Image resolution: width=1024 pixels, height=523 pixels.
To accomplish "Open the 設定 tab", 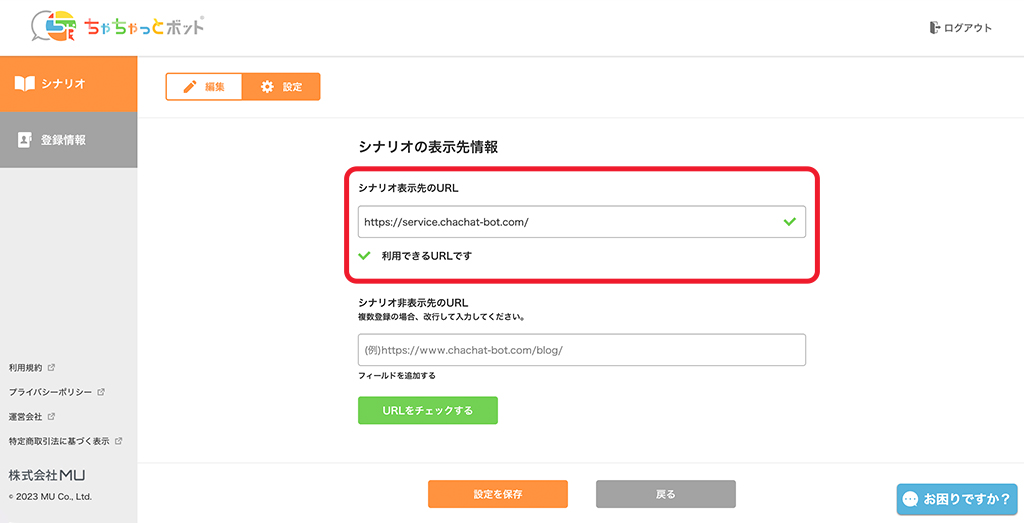I will [281, 87].
